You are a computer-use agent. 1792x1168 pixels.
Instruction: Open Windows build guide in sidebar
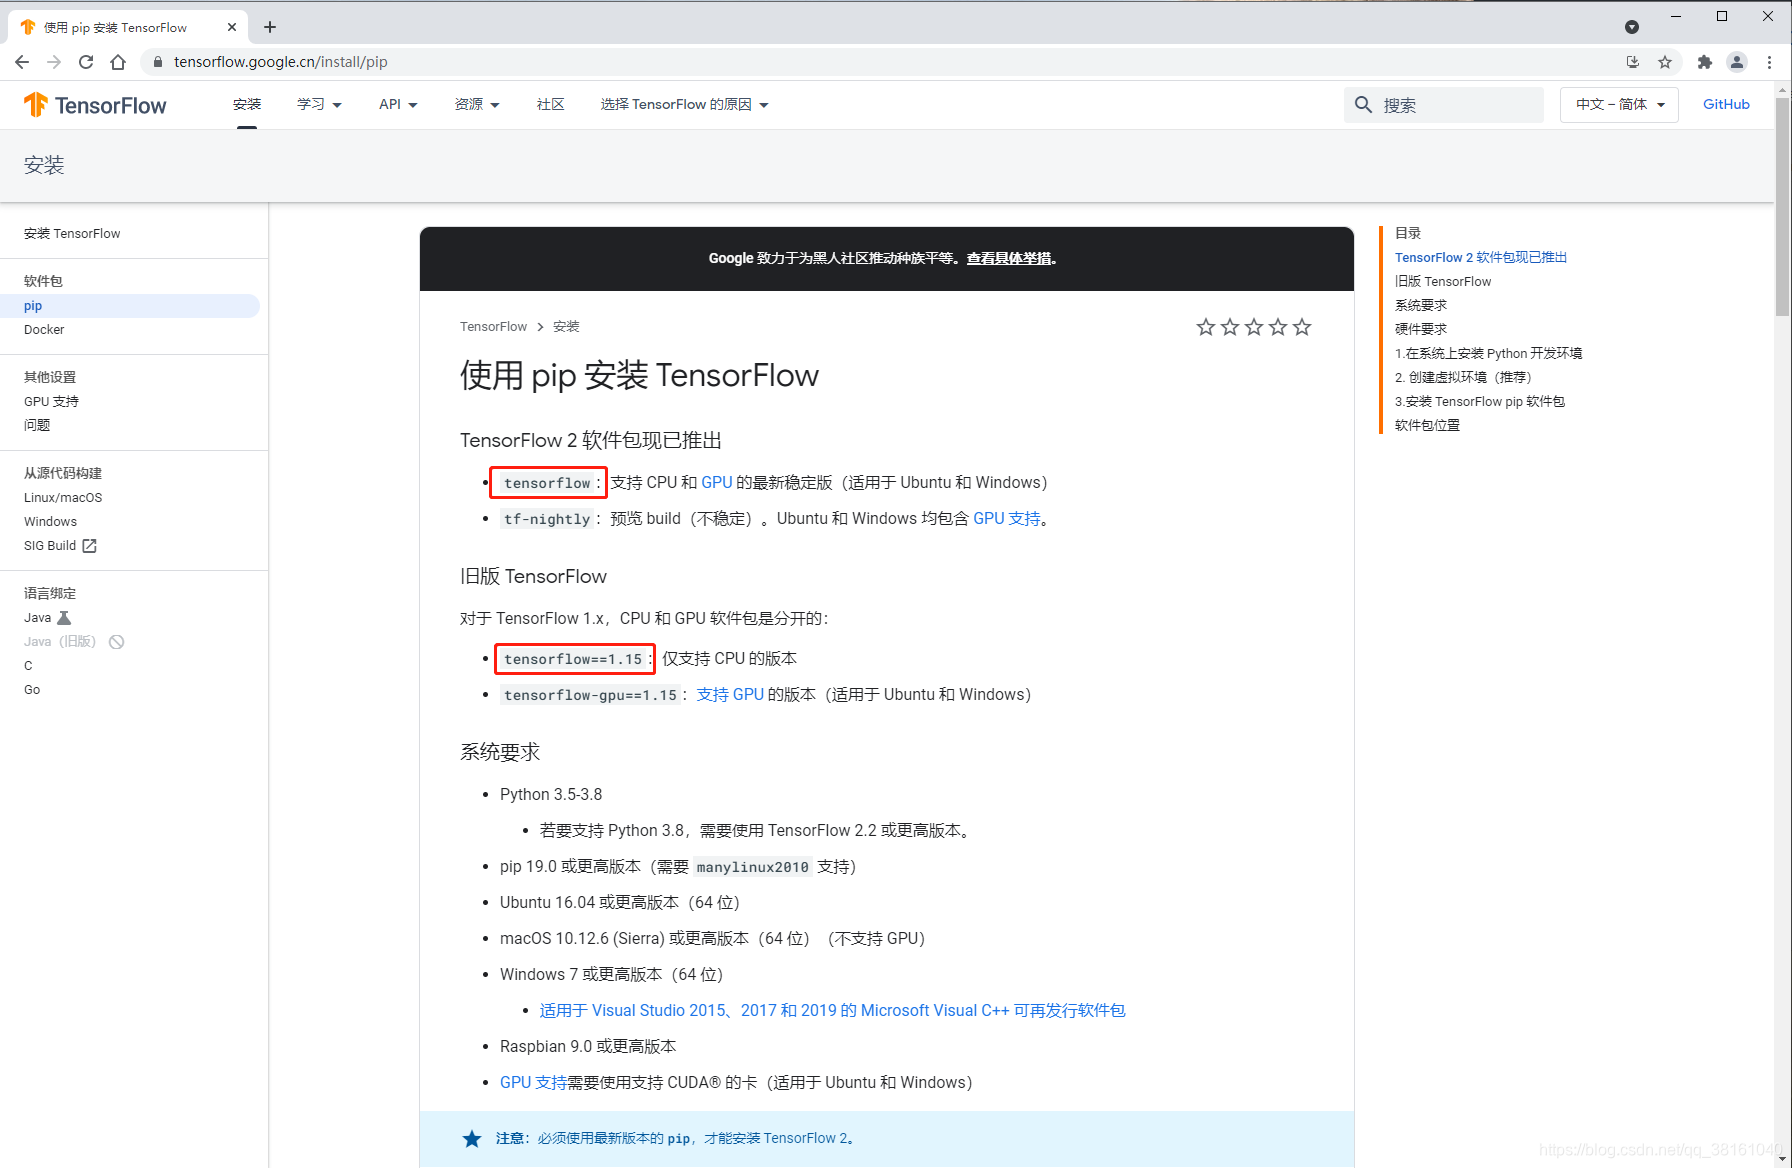50,521
